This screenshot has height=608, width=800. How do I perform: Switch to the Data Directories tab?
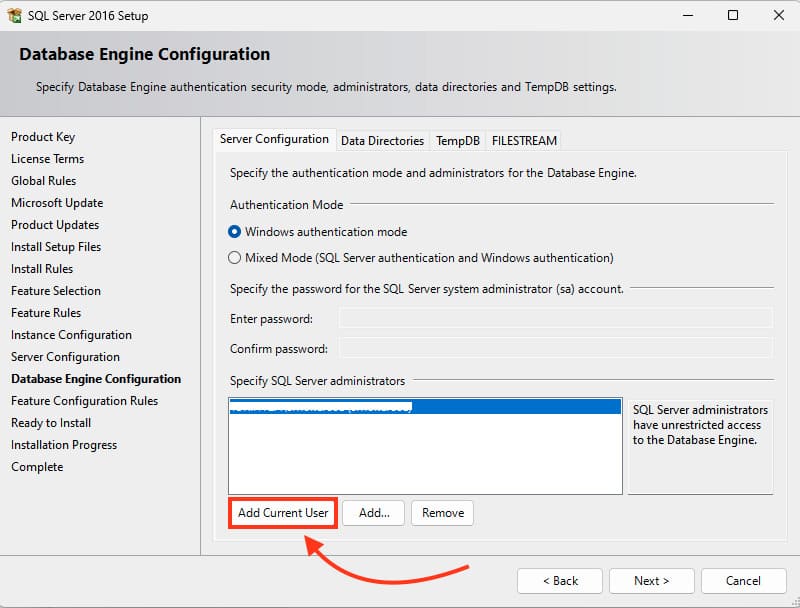pyautogui.click(x=382, y=141)
